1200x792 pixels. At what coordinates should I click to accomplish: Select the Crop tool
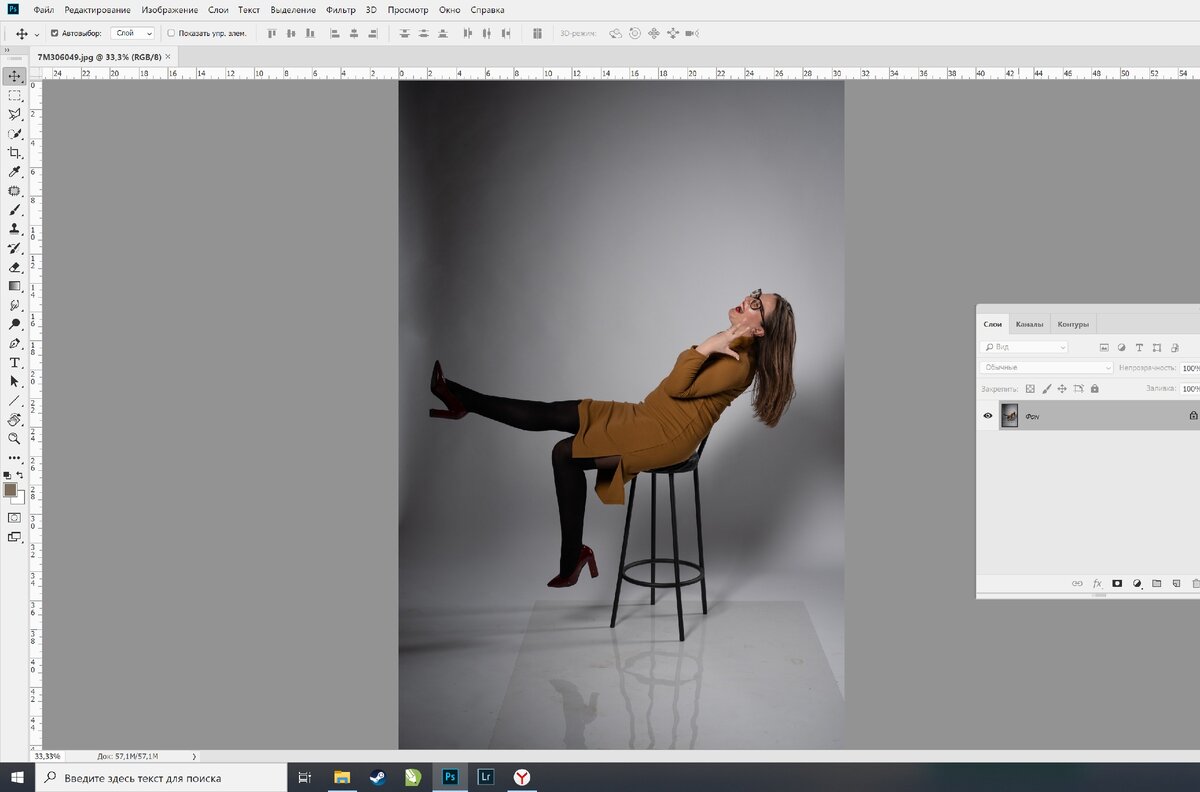(x=15, y=153)
